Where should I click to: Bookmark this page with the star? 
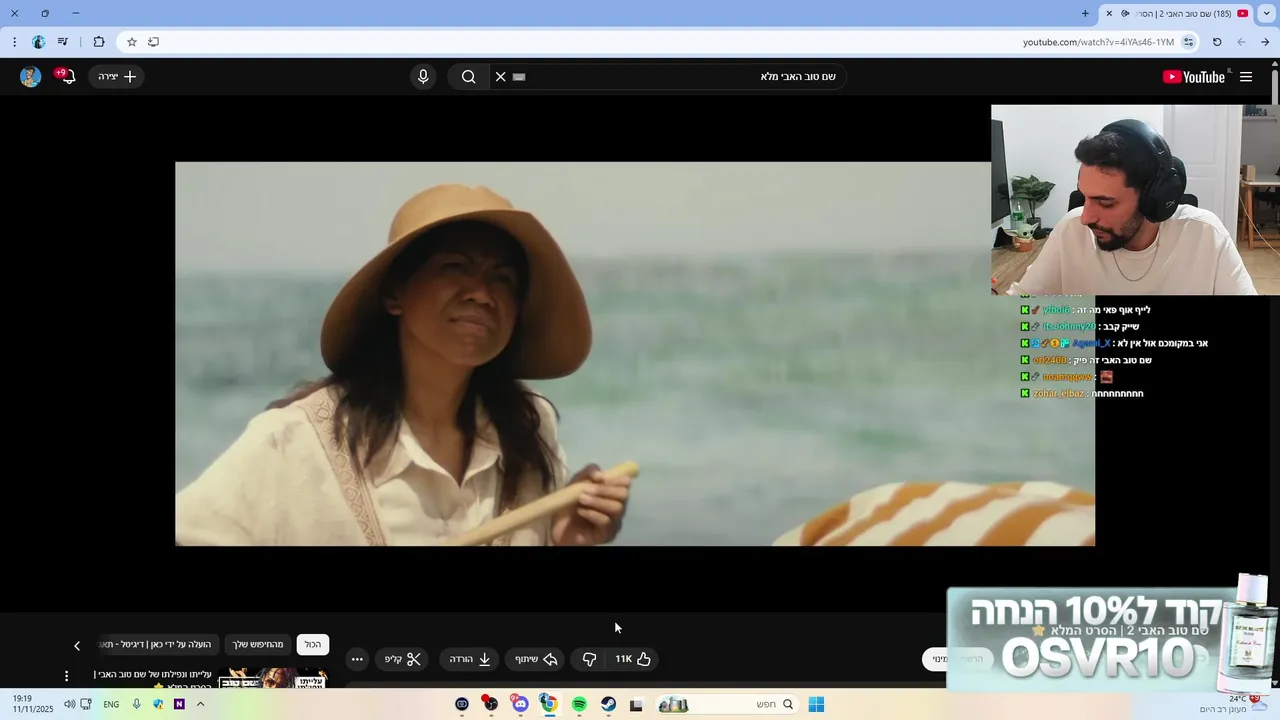pyautogui.click(x=131, y=42)
